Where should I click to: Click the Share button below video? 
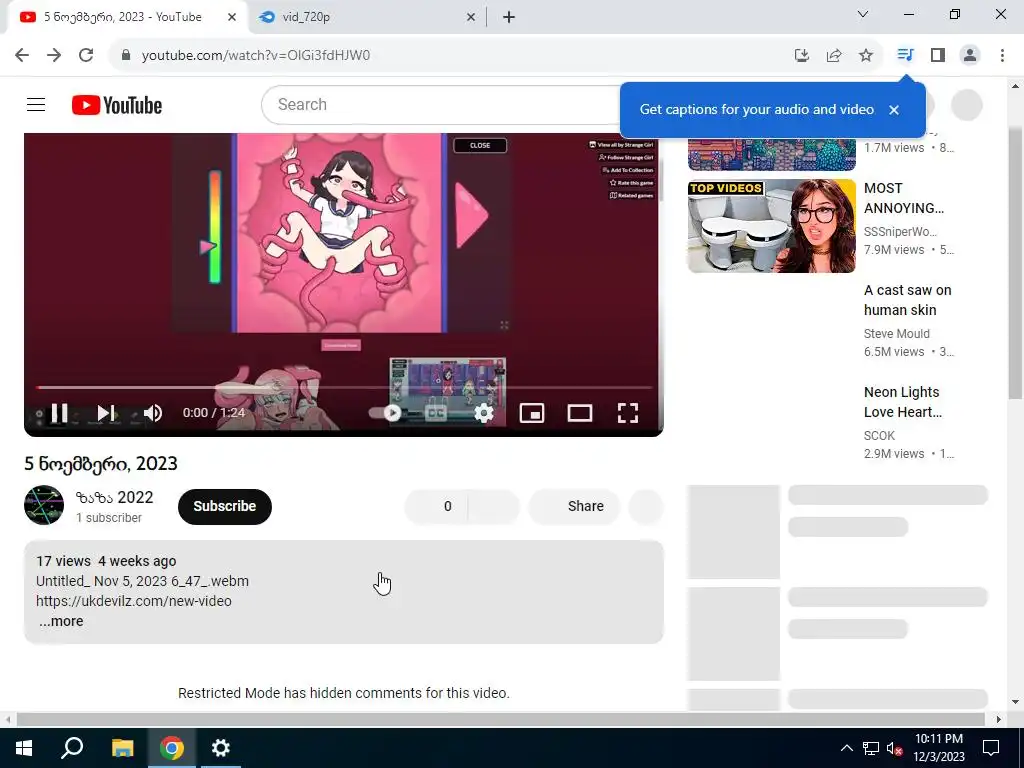point(574,506)
